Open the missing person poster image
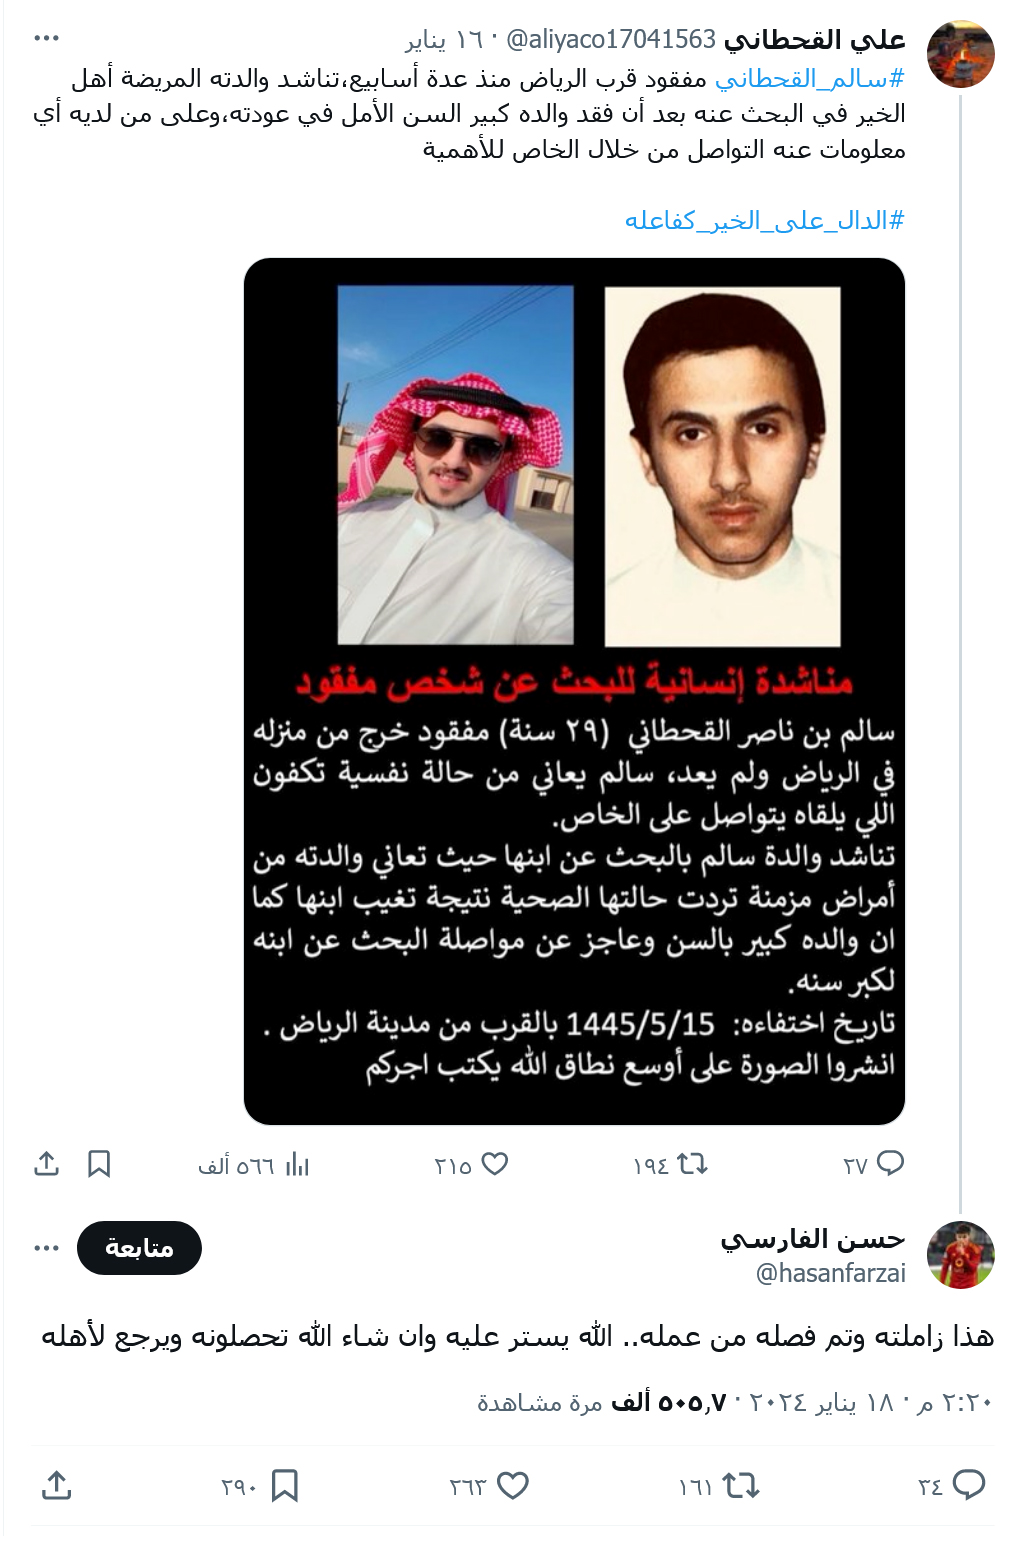This screenshot has width=1014, height=1549. coord(574,691)
